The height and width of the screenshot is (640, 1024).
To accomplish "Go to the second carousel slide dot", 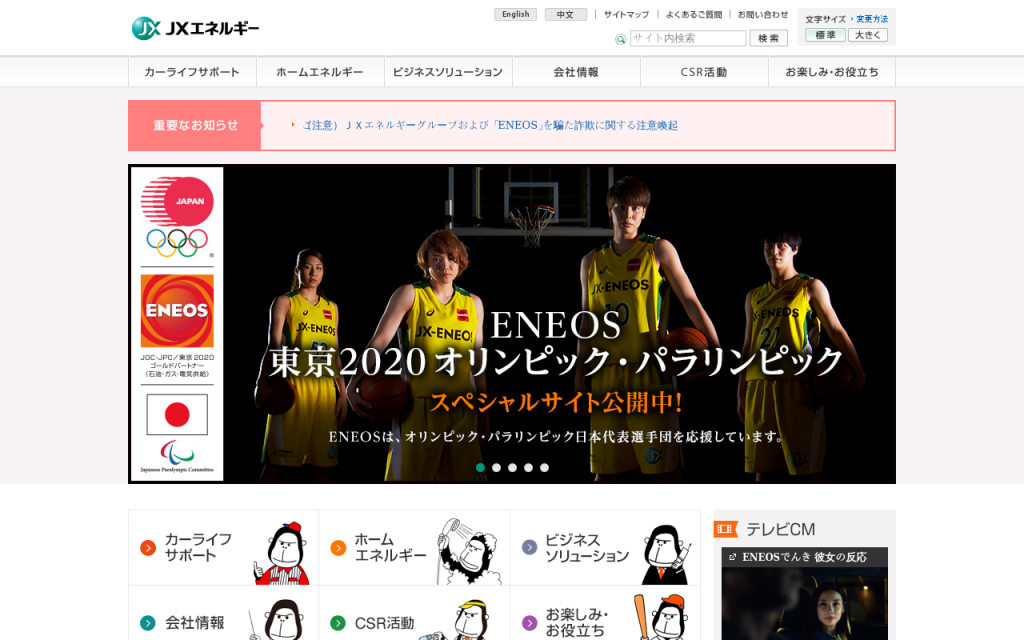I will [x=496, y=468].
